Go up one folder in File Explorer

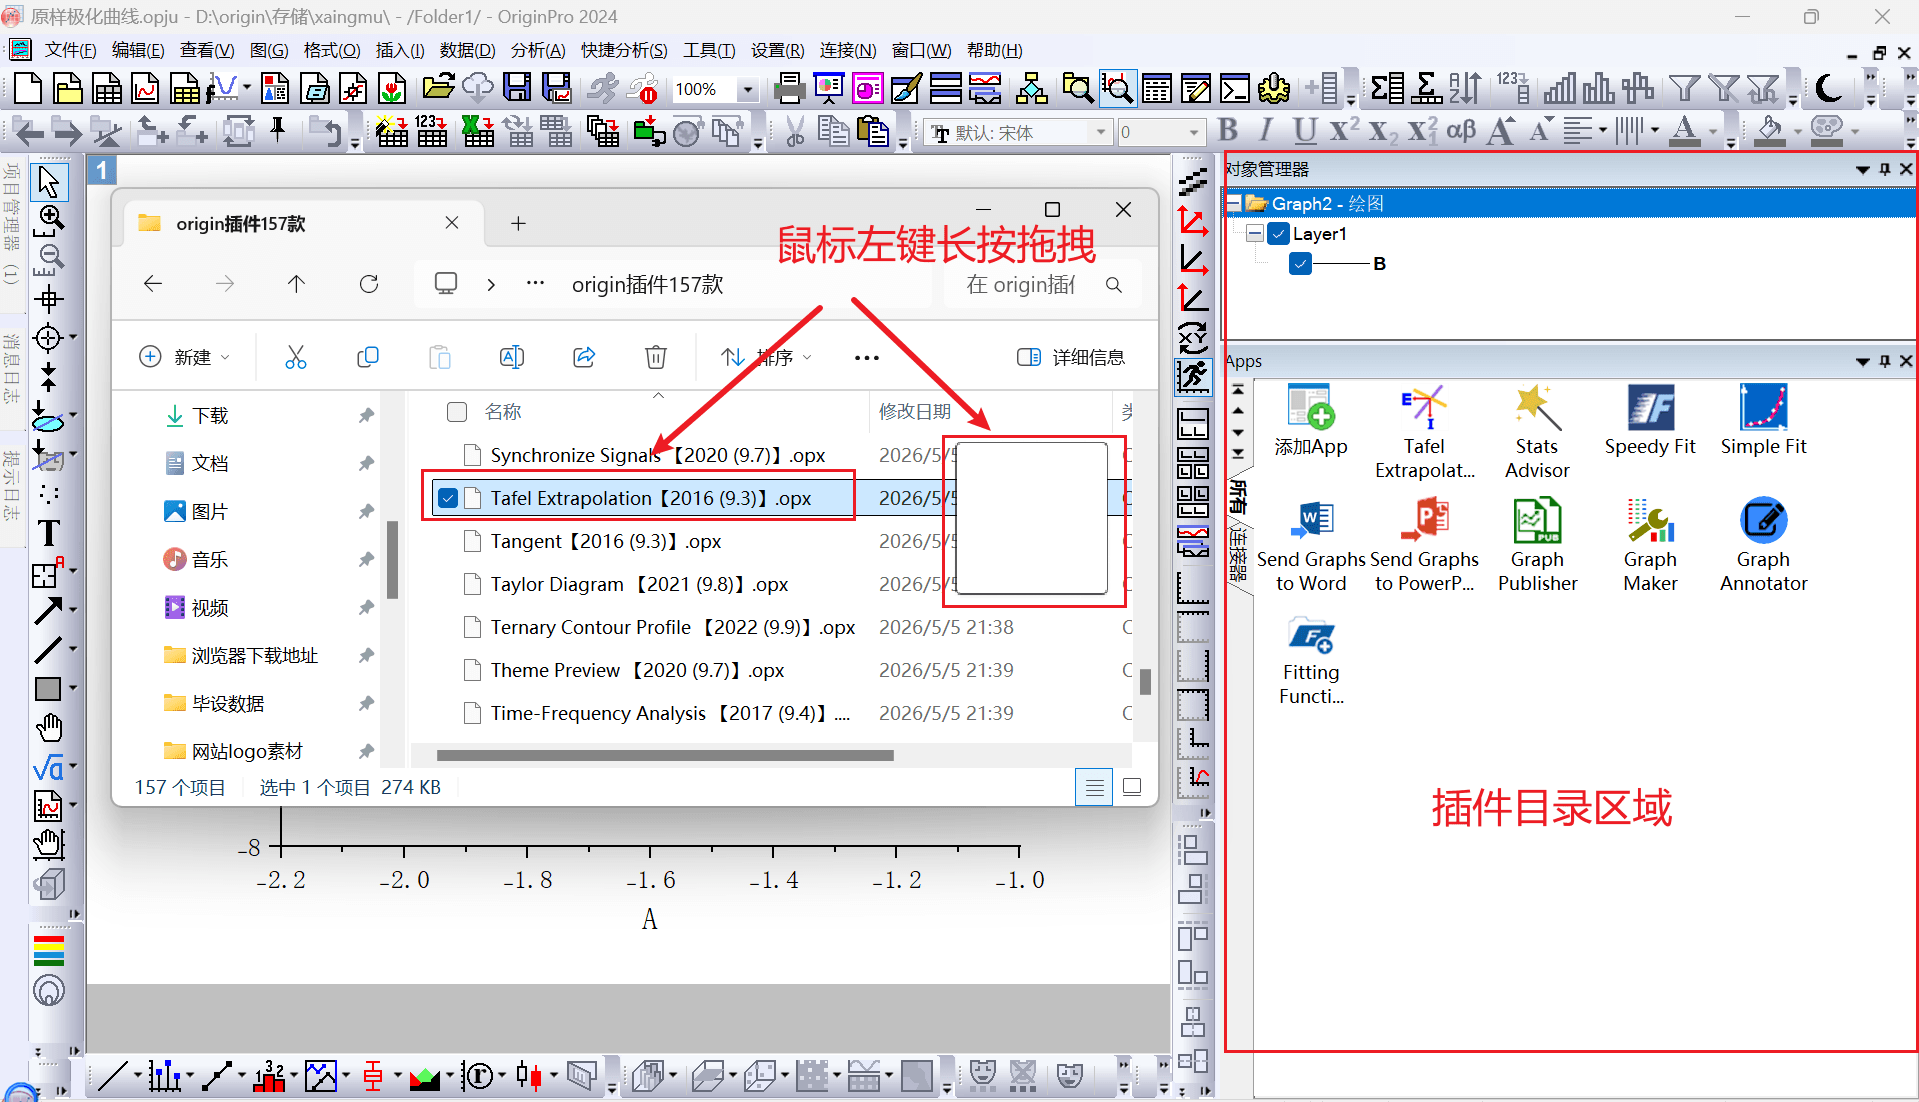[297, 284]
